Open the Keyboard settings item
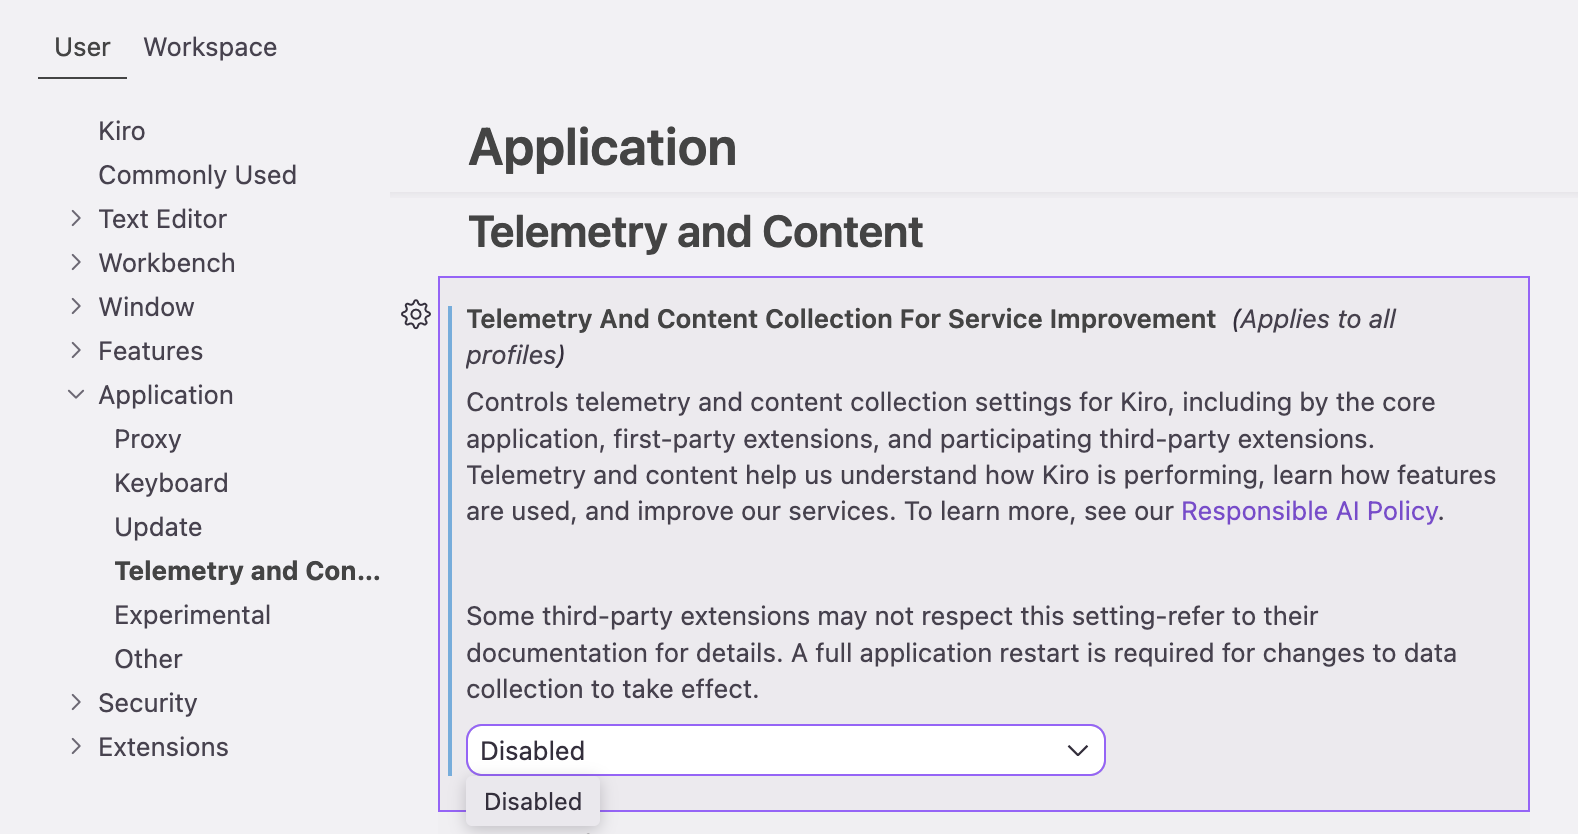 (171, 483)
